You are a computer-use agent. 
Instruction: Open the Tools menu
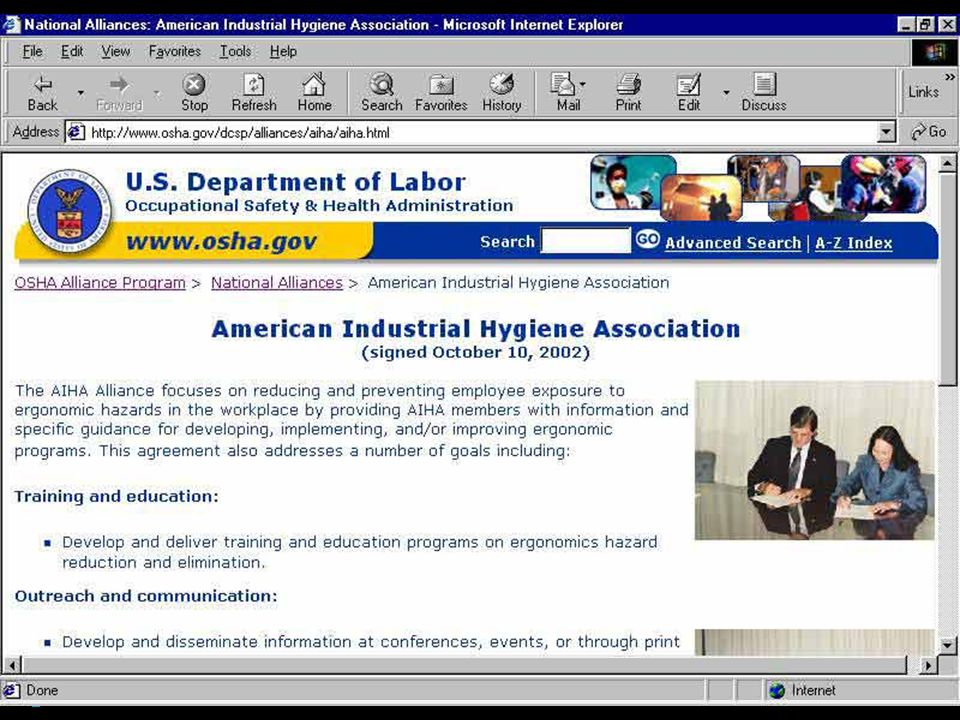(x=235, y=51)
